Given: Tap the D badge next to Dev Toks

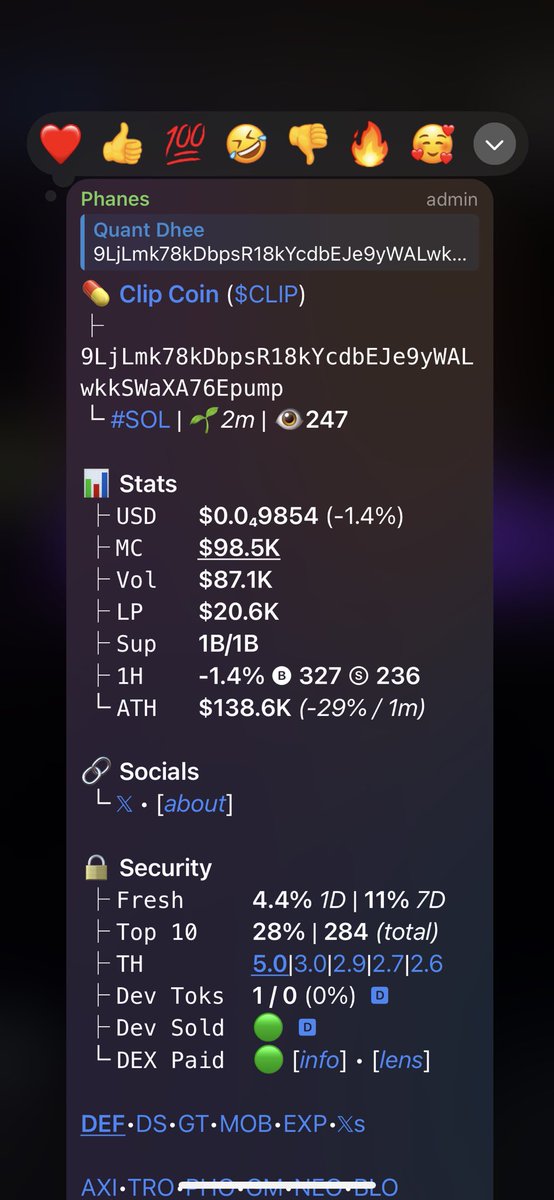Looking at the screenshot, I should pos(379,996).
